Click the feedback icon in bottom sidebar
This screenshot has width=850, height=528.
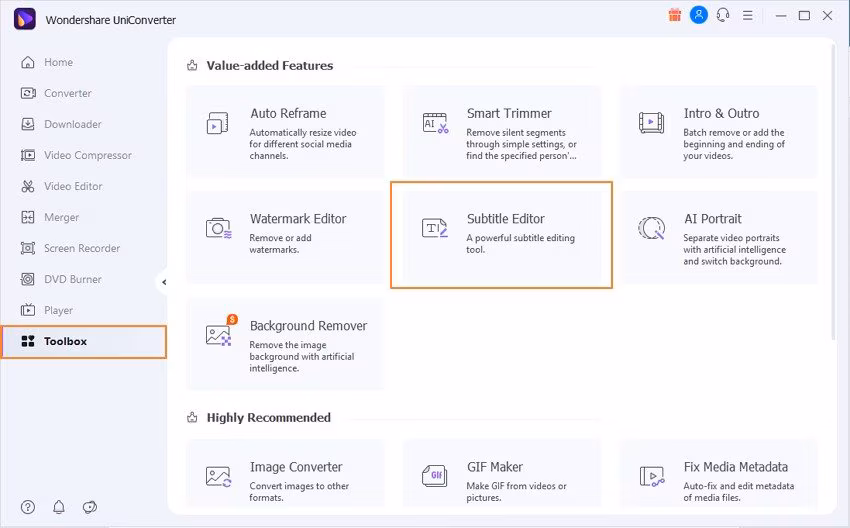click(90, 507)
